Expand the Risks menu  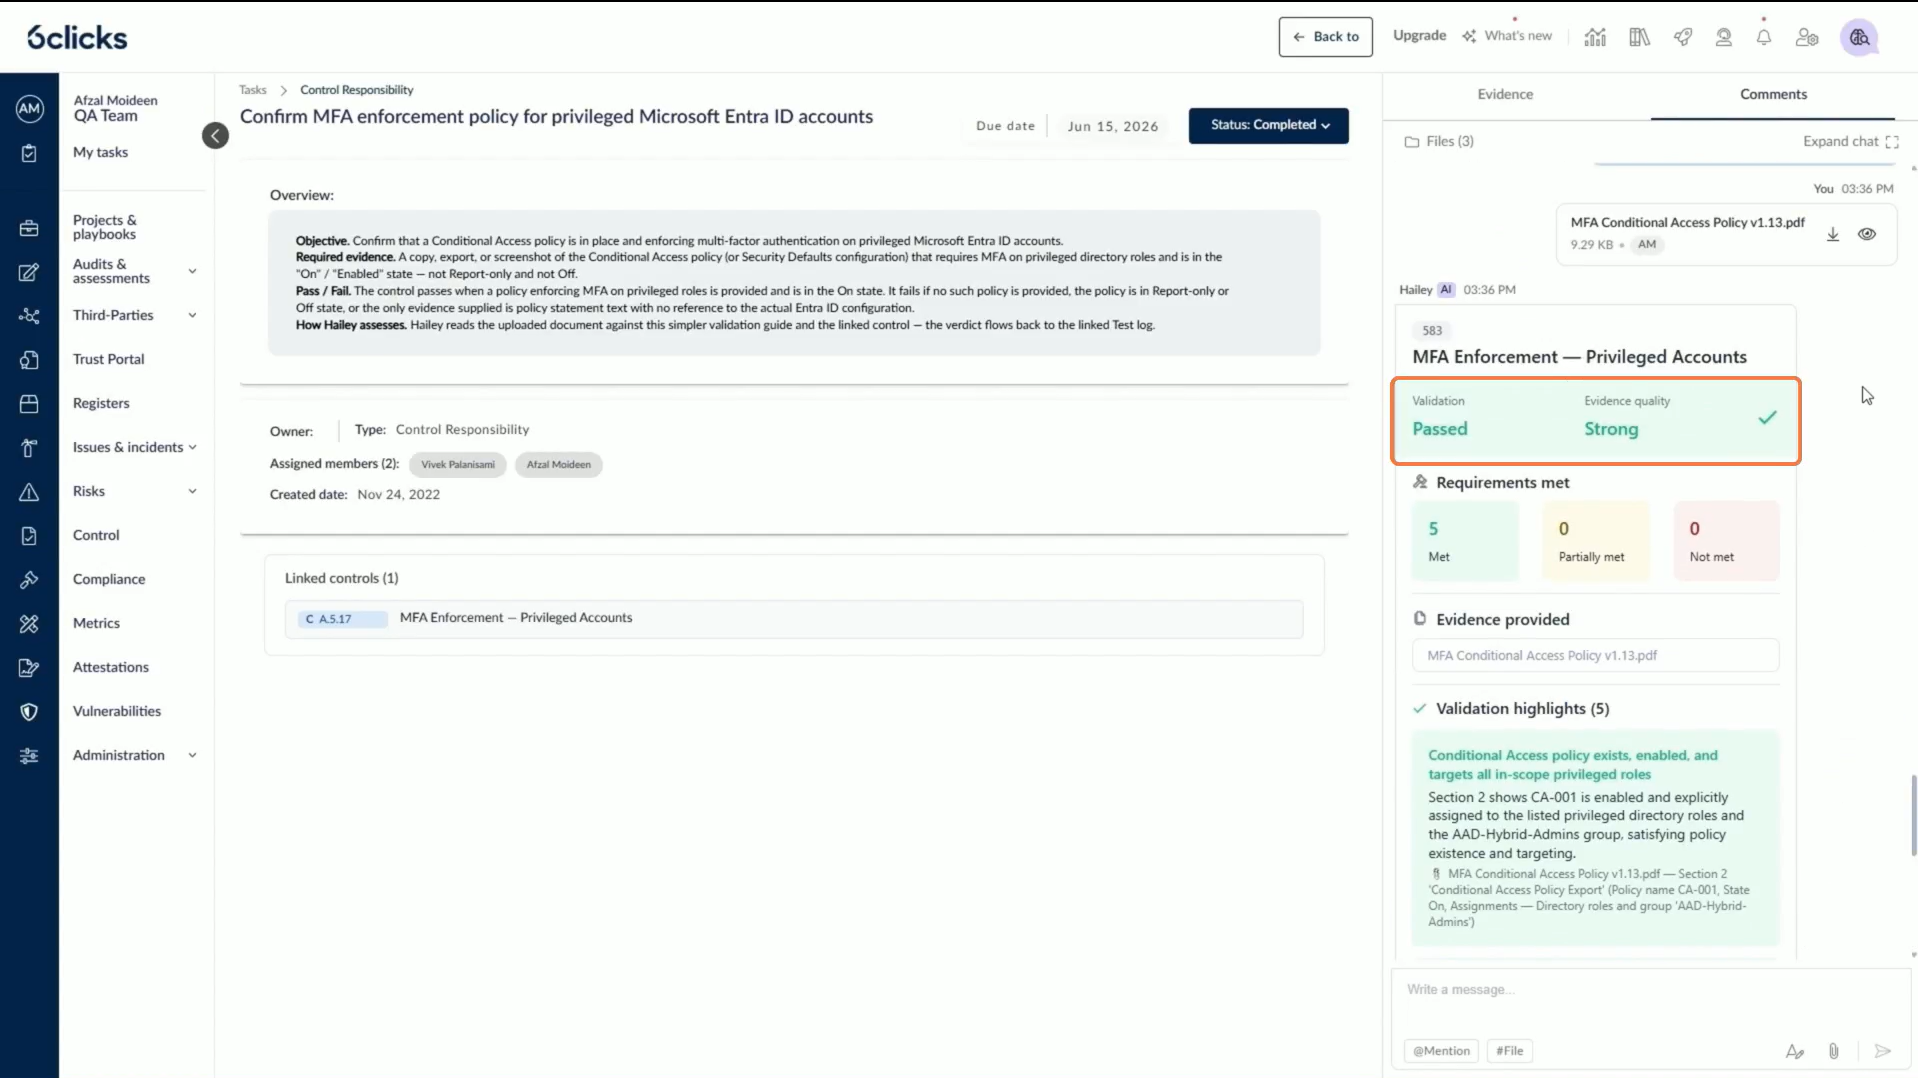(x=192, y=491)
